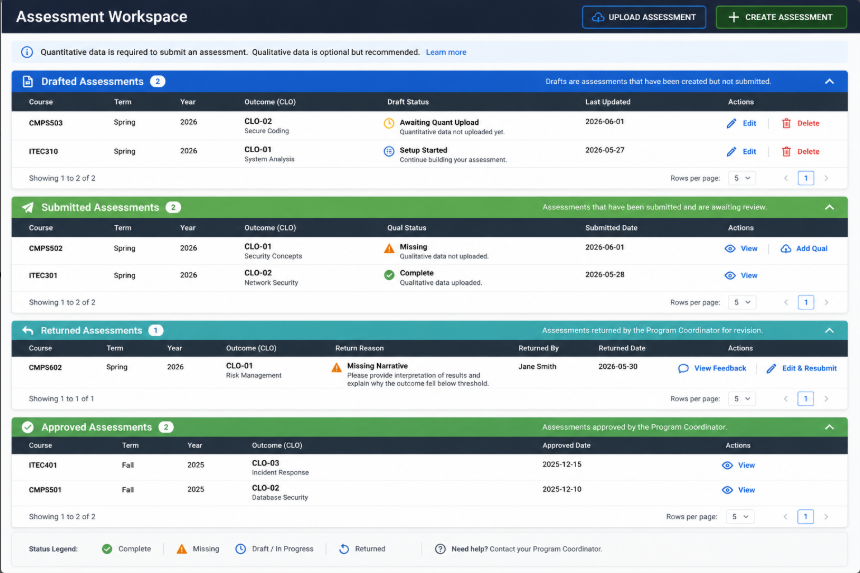Collapse the Returned Assessments section

(x=829, y=330)
